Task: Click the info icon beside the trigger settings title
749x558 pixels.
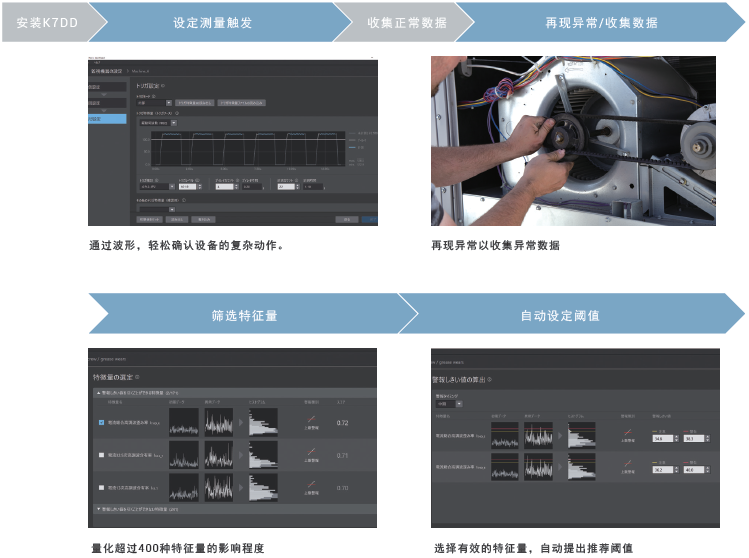Action: coord(164,86)
